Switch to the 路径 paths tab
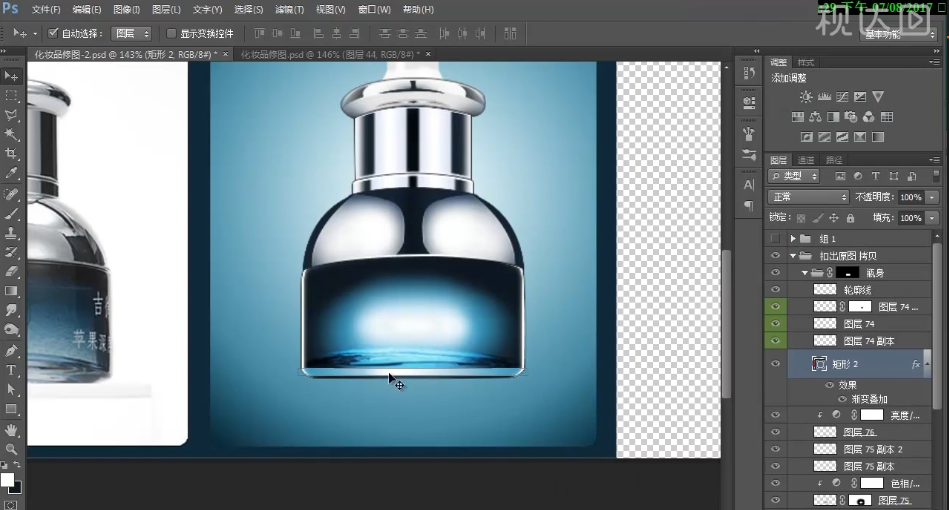This screenshot has width=949, height=510. coord(834,160)
